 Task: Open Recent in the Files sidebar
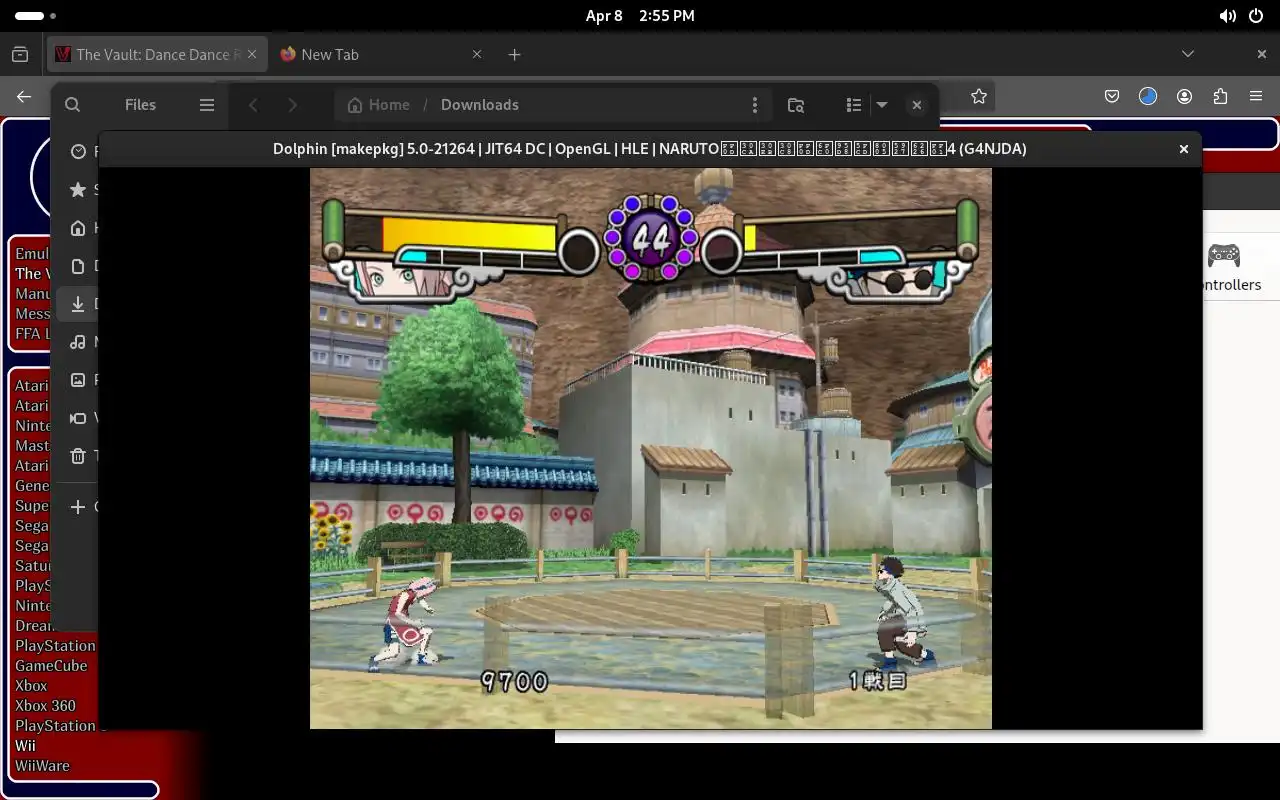tap(78, 152)
